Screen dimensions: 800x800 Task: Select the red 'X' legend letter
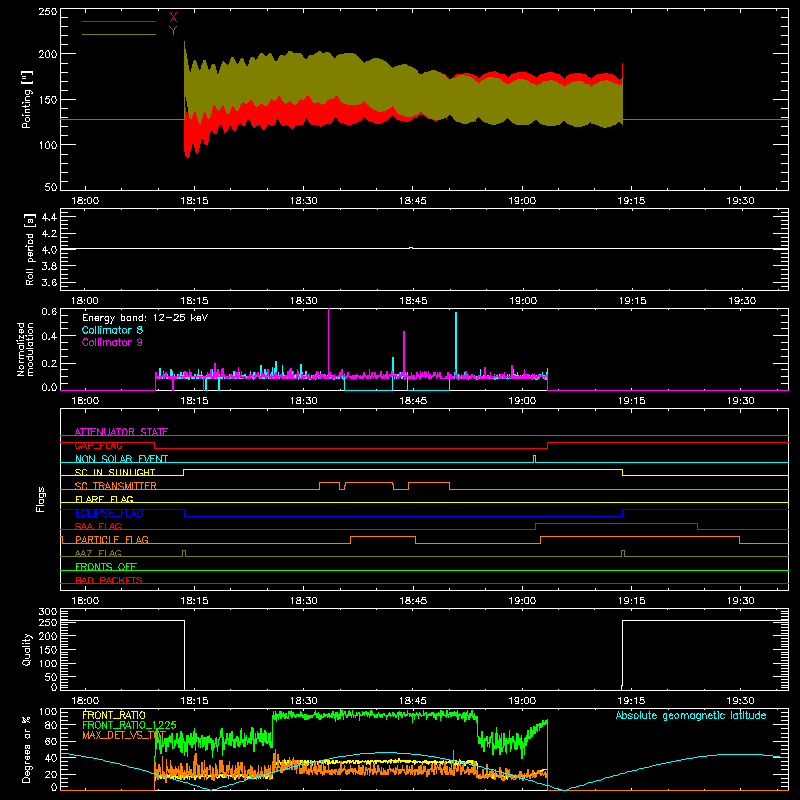pos(173,18)
